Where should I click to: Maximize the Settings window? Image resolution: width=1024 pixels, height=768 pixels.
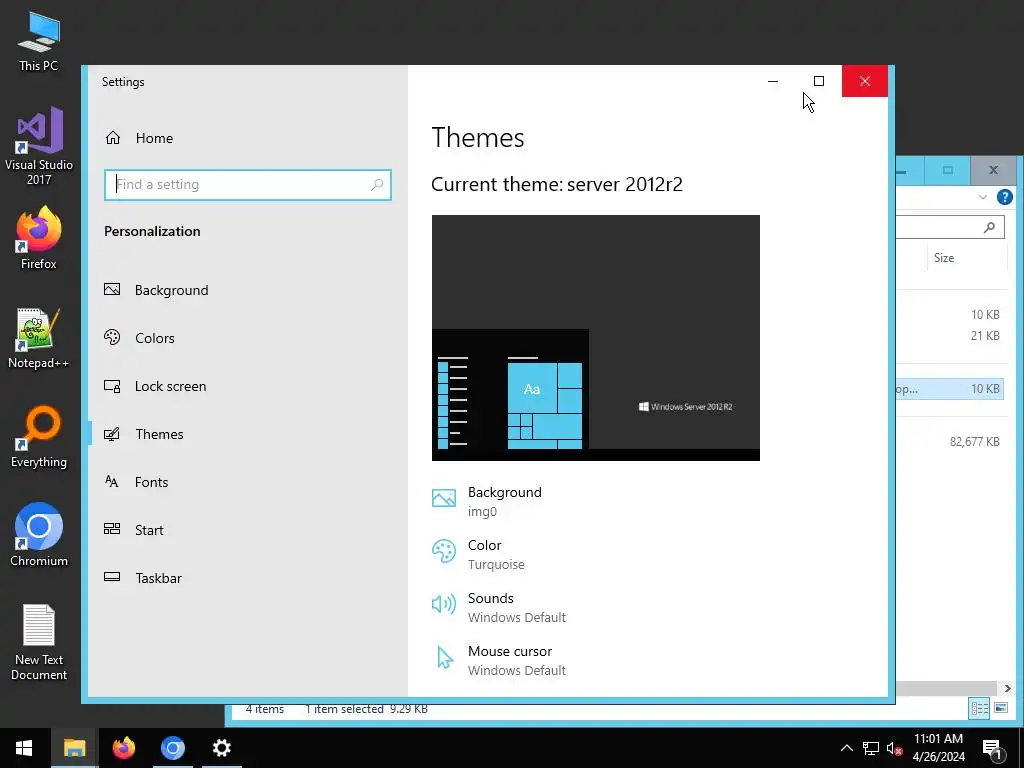(x=819, y=81)
